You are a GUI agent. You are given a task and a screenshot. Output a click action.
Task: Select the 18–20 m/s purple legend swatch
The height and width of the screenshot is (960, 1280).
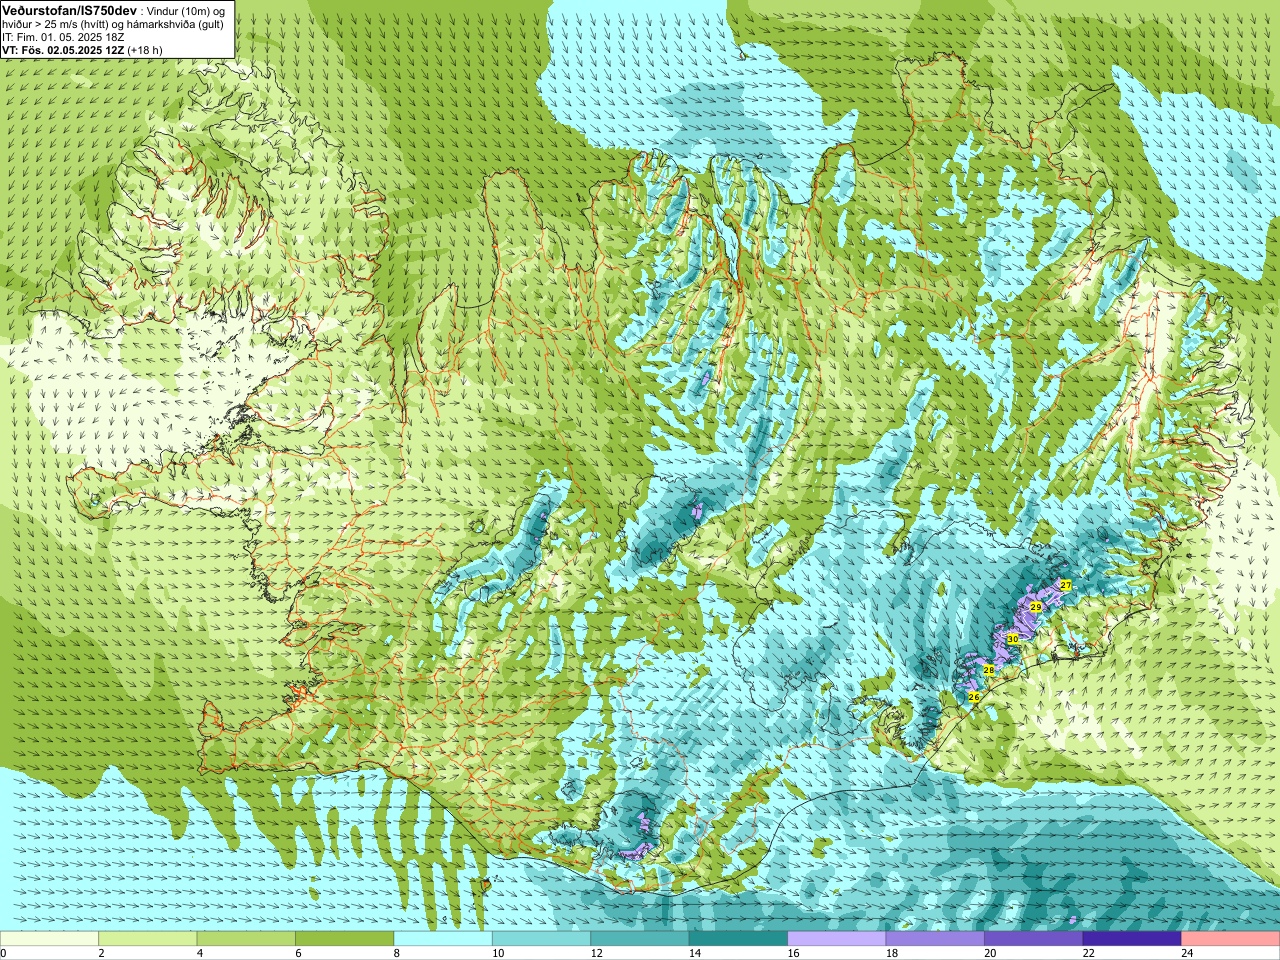tap(935, 939)
